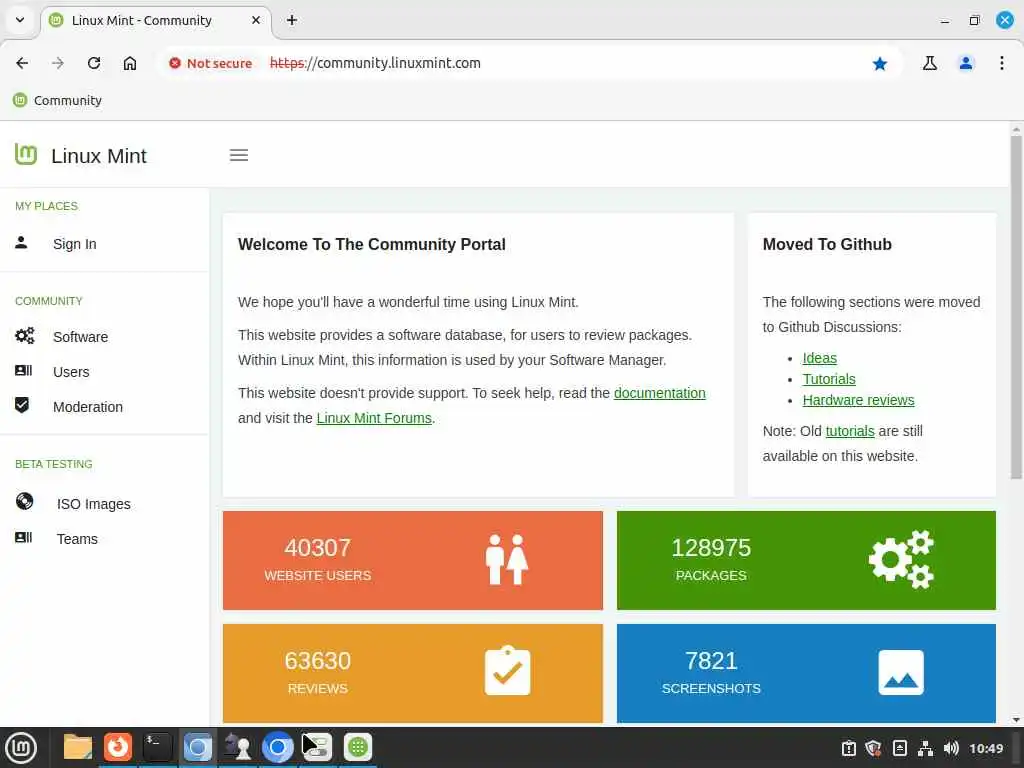Click the 7821 Screenshots tile
The width and height of the screenshot is (1024, 768).
point(806,673)
